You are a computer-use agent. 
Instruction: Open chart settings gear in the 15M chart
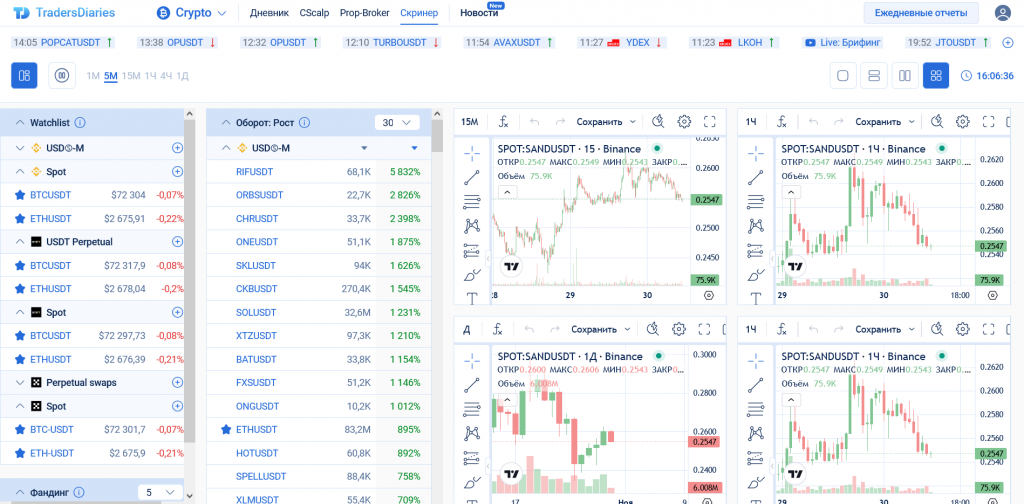coord(684,121)
